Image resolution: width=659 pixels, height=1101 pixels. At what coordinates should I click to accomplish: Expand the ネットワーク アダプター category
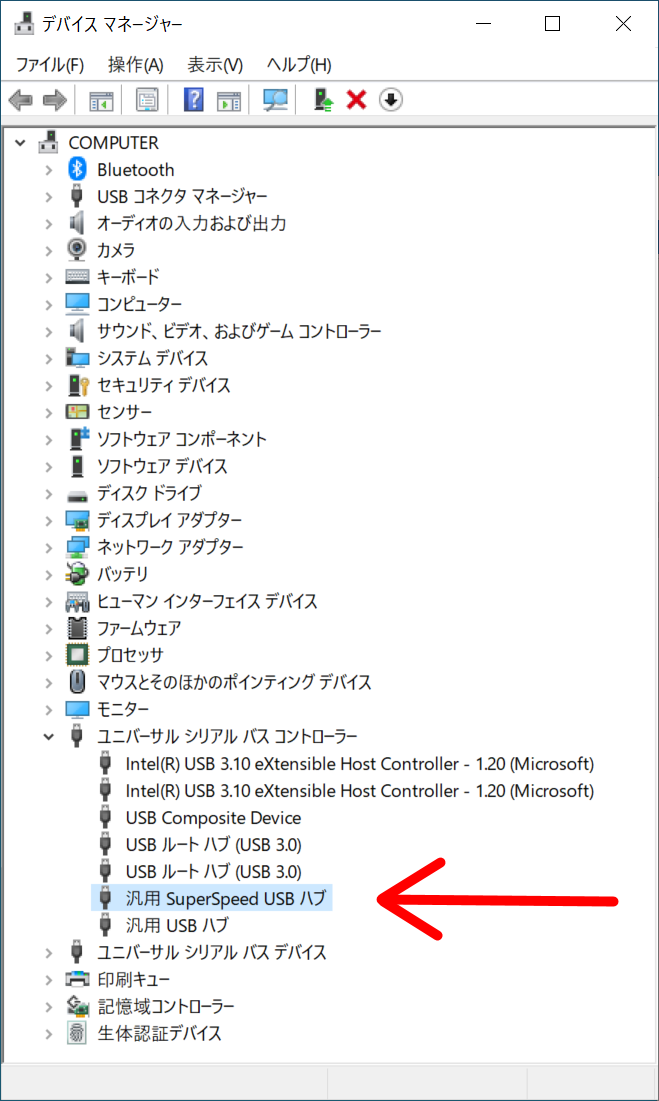[x=48, y=547]
